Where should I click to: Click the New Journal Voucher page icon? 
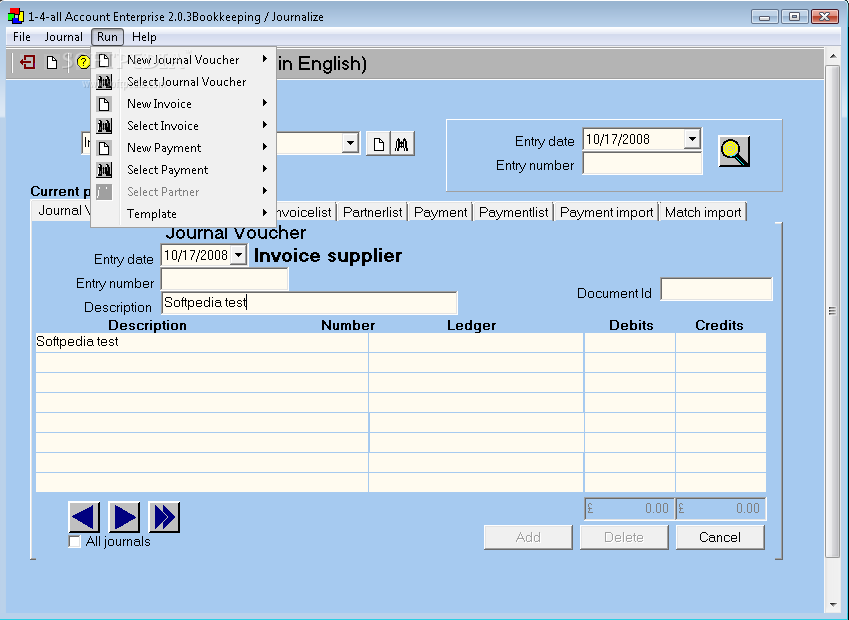(x=104, y=60)
